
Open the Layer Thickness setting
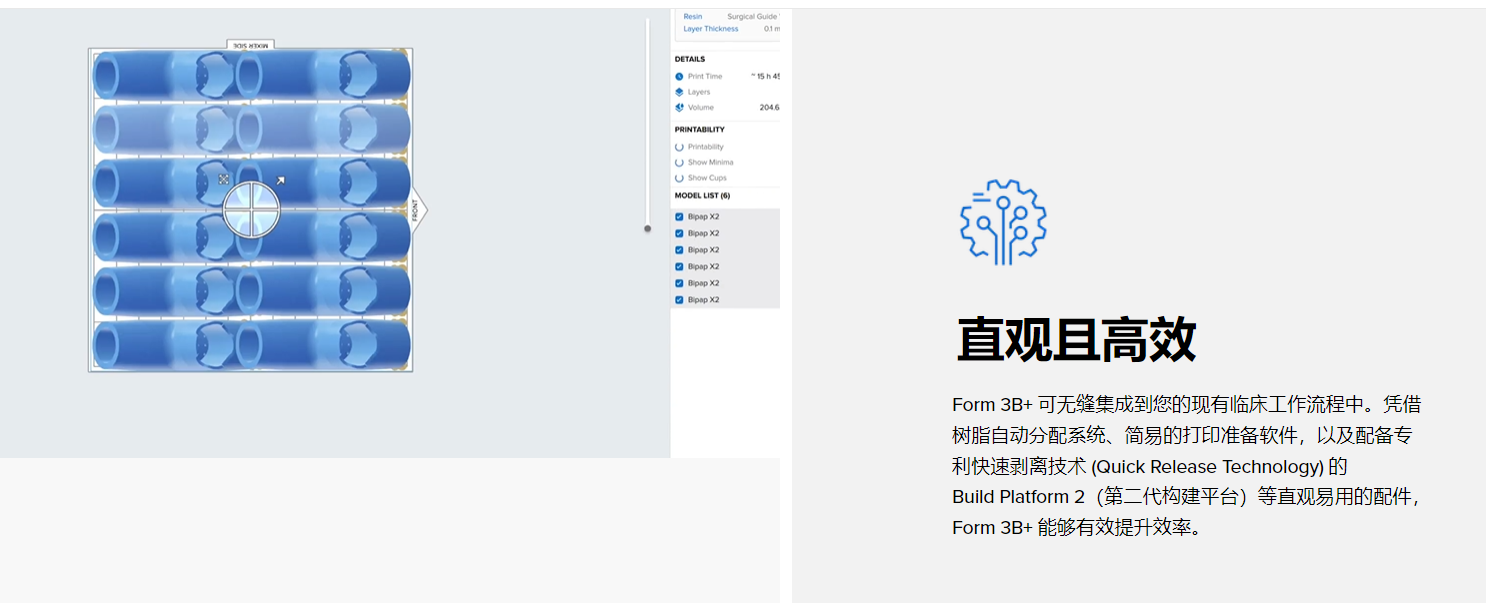click(711, 29)
